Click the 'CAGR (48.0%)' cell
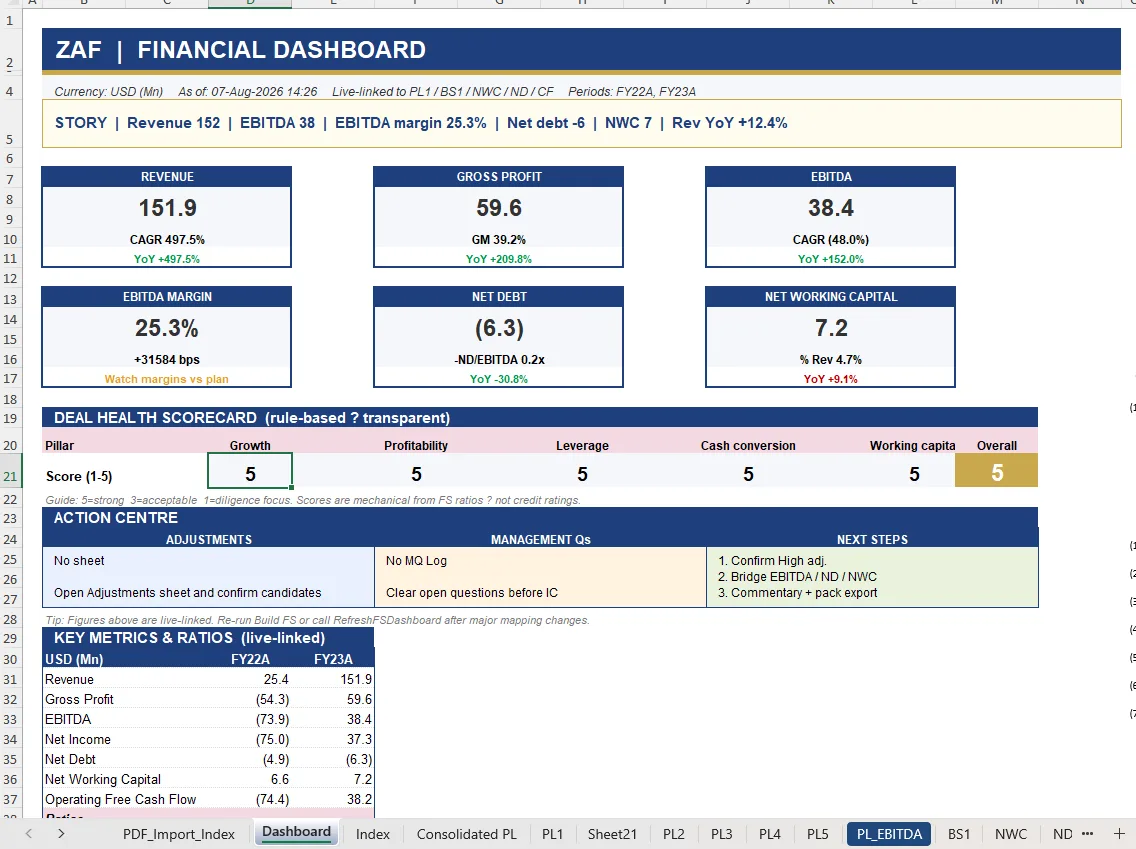The width and height of the screenshot is (1136, 849). click(830, 239)
